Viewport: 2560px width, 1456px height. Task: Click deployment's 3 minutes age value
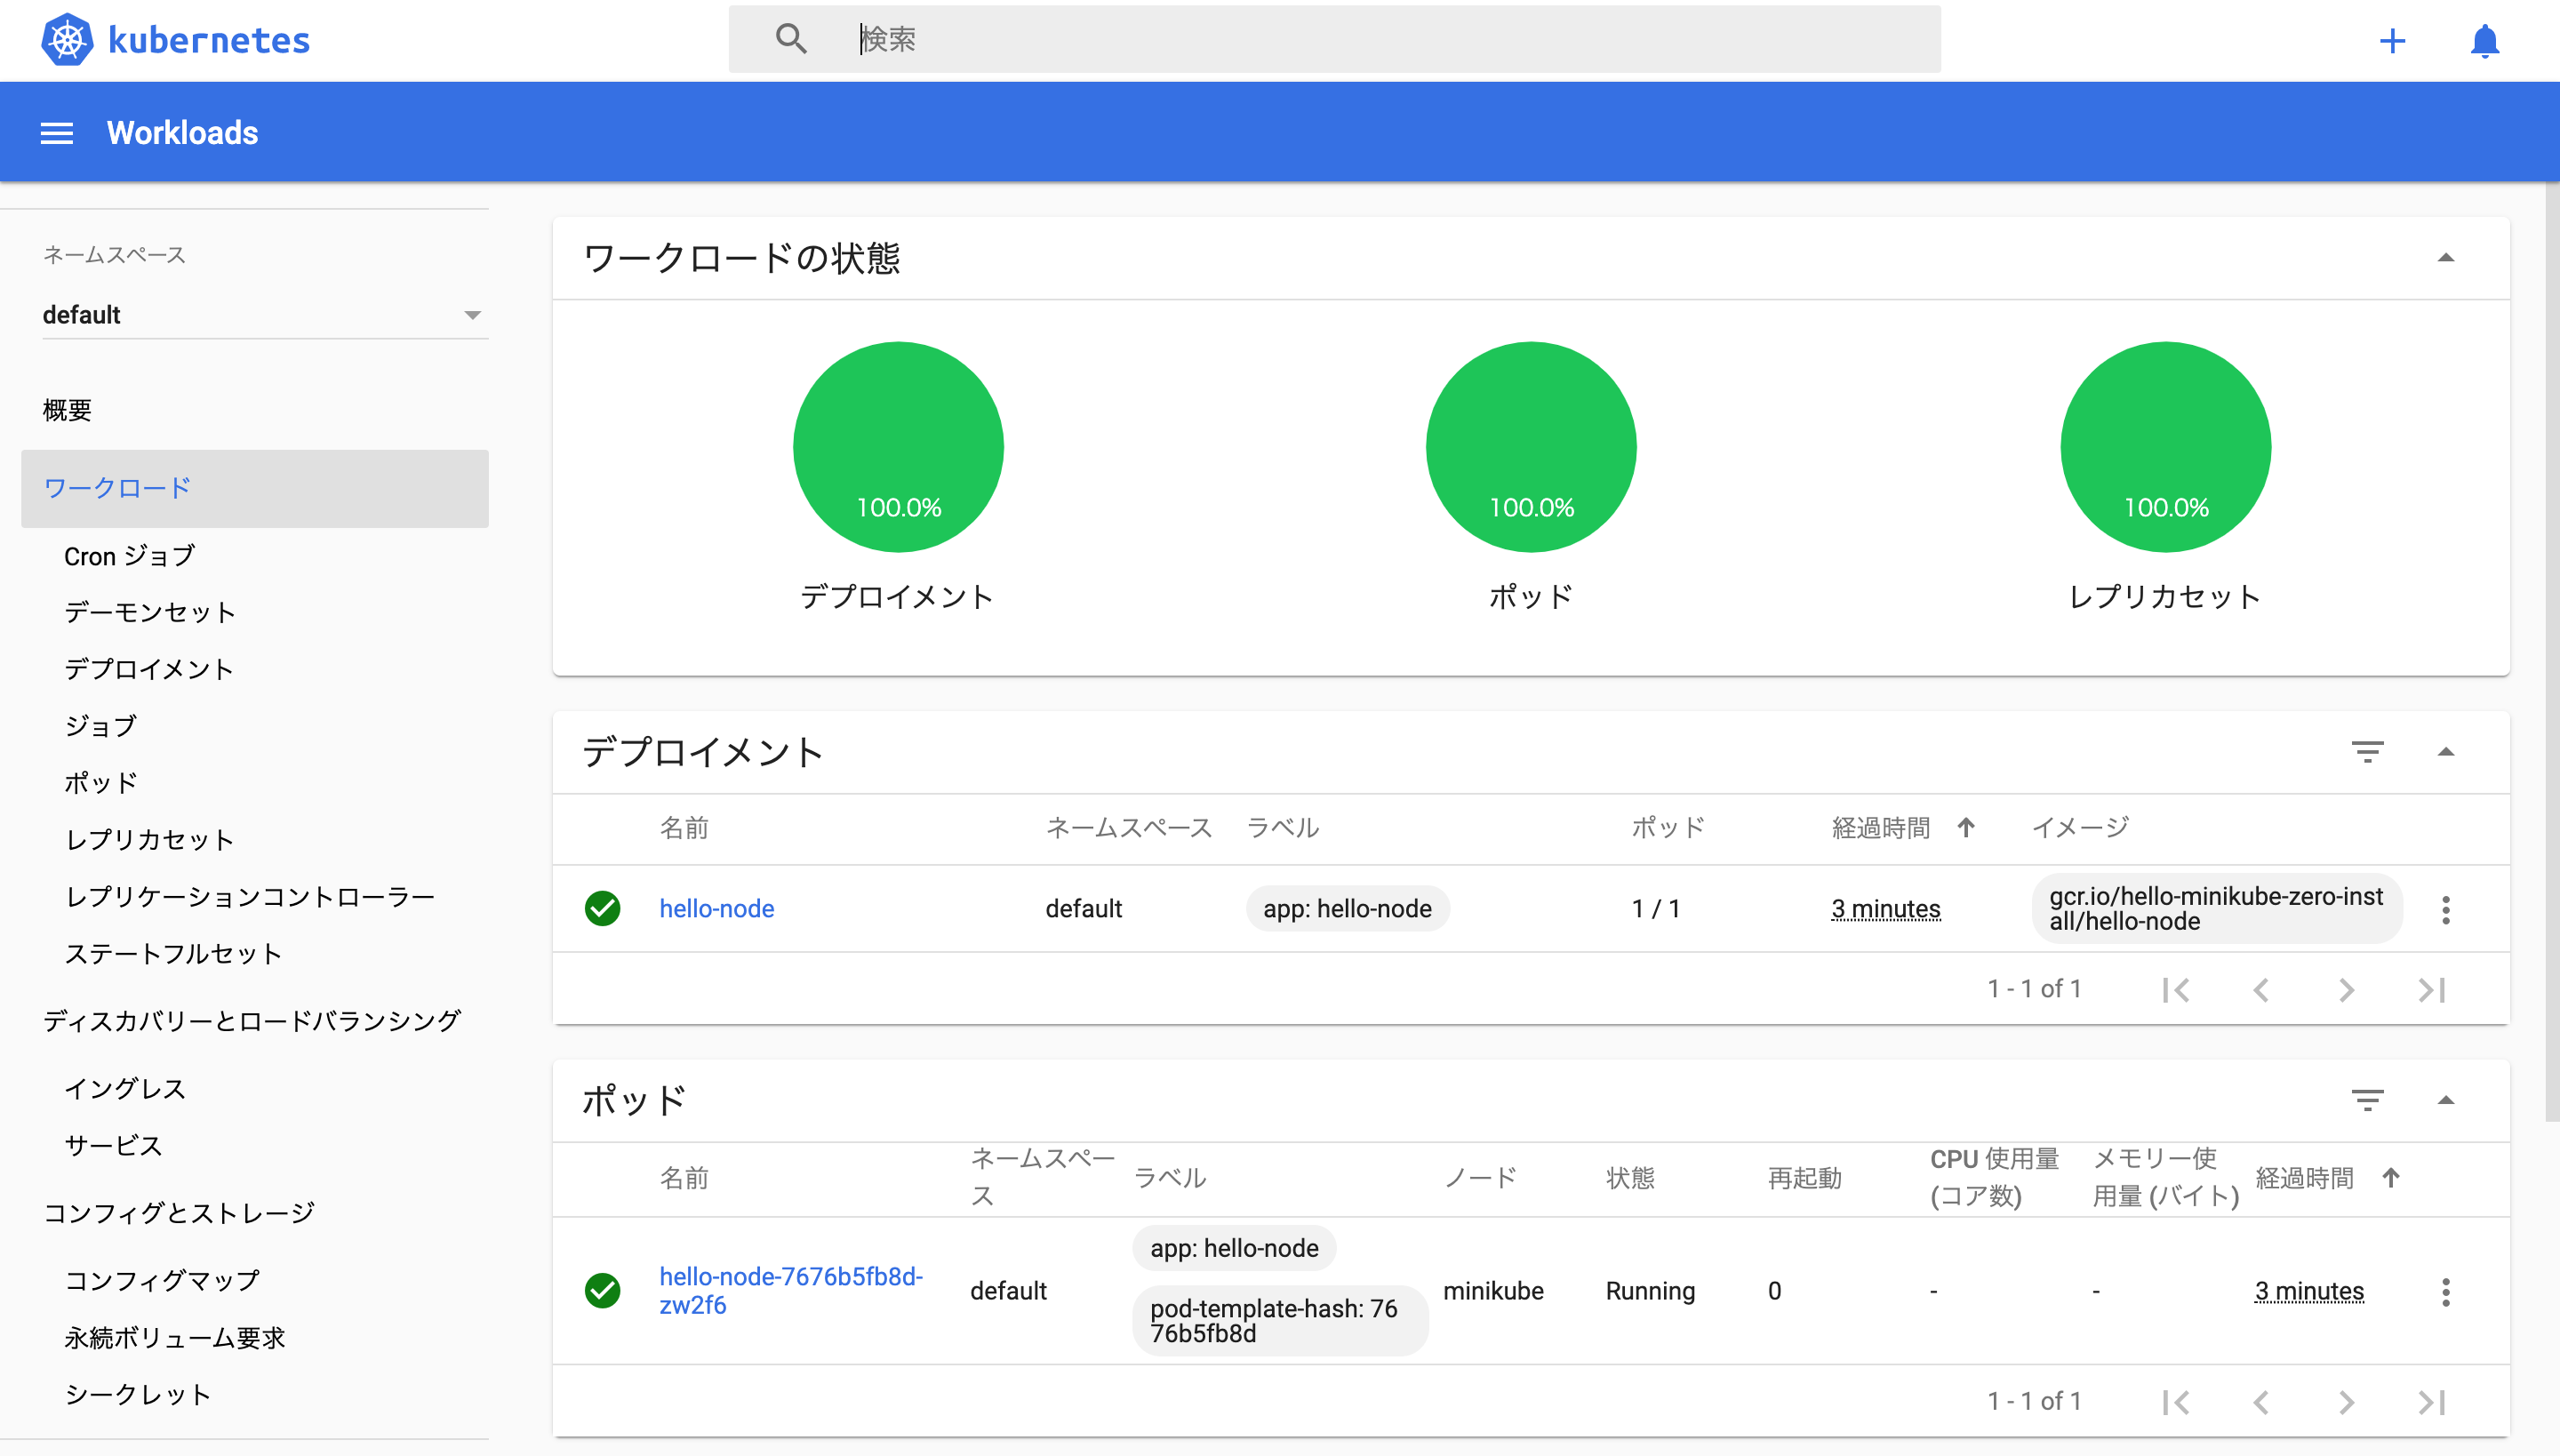(x=1885, y=908)
